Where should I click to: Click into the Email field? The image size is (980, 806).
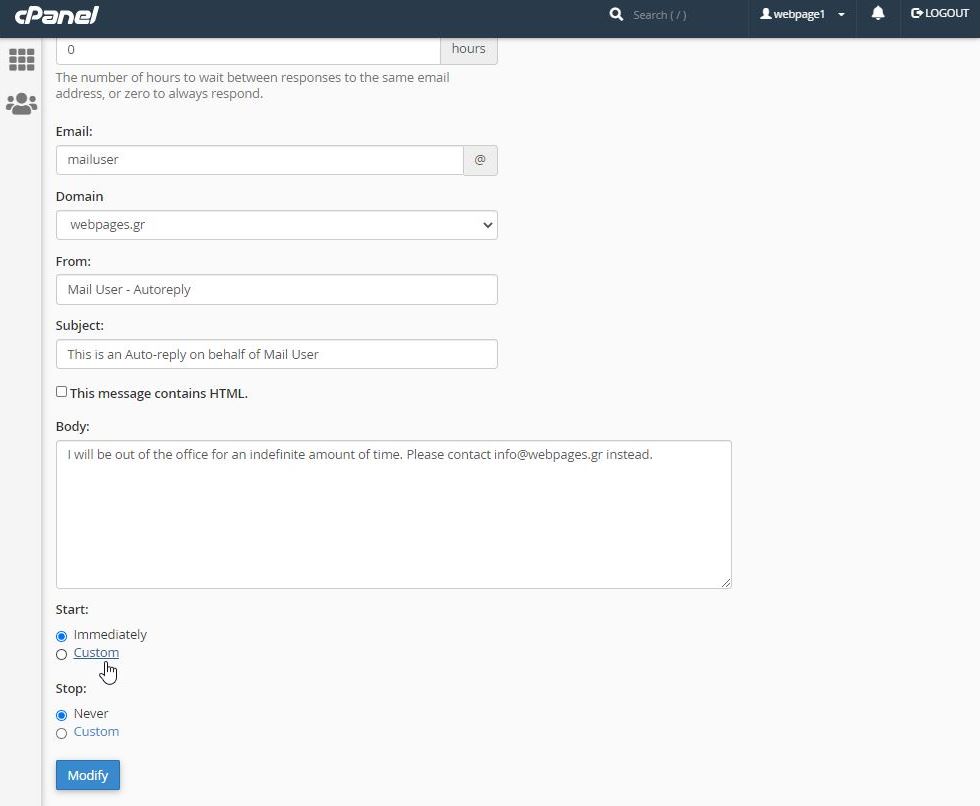point(259,160)
